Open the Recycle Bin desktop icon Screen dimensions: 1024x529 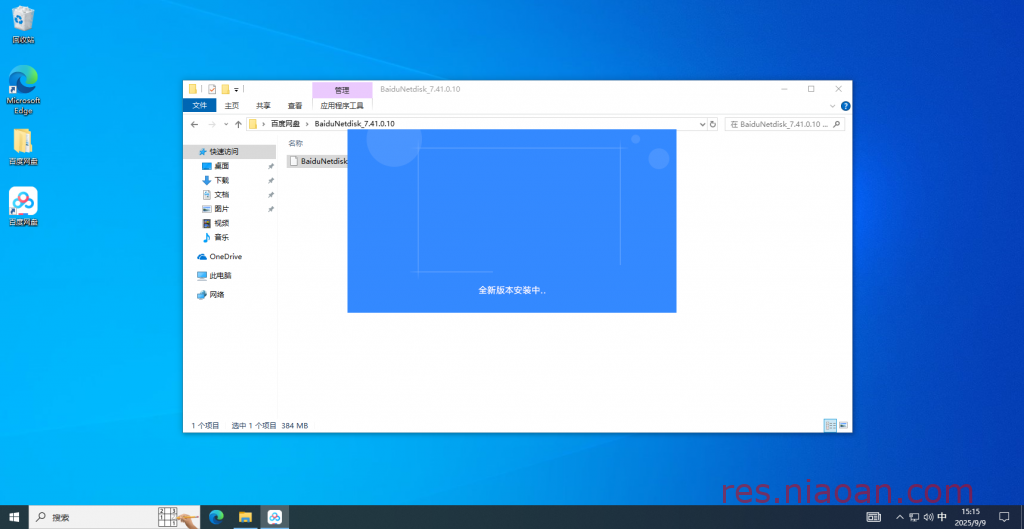[x=23, y=24]
